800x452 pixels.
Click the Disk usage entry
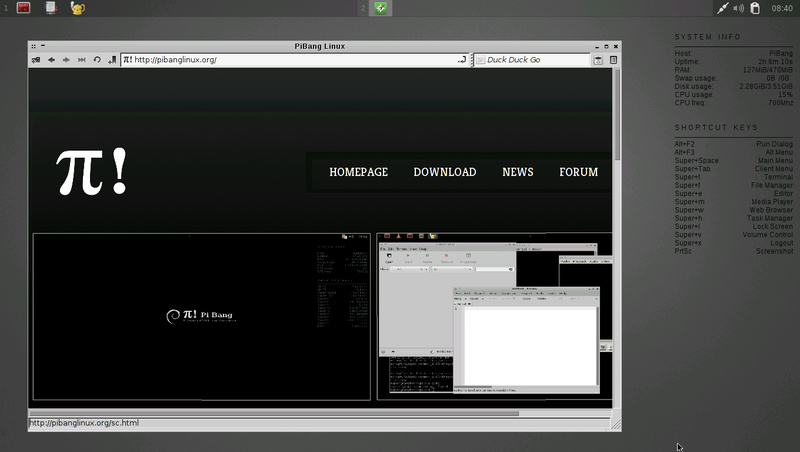[734, 86]
